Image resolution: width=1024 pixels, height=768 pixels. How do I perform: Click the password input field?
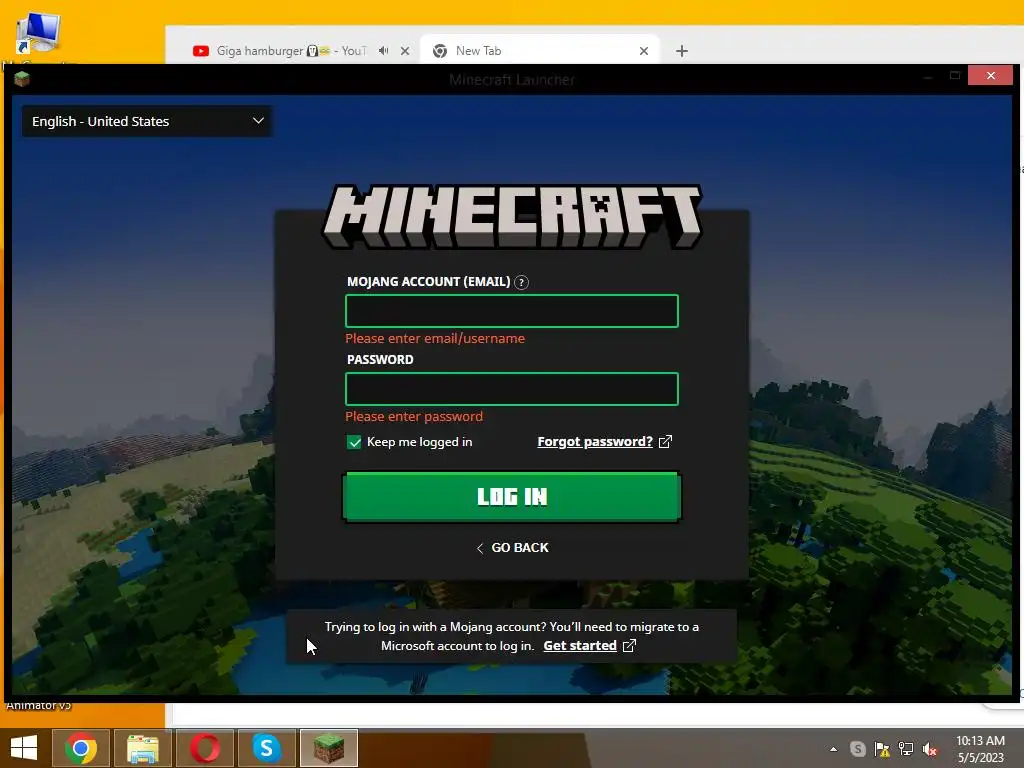tap(511, 389)
